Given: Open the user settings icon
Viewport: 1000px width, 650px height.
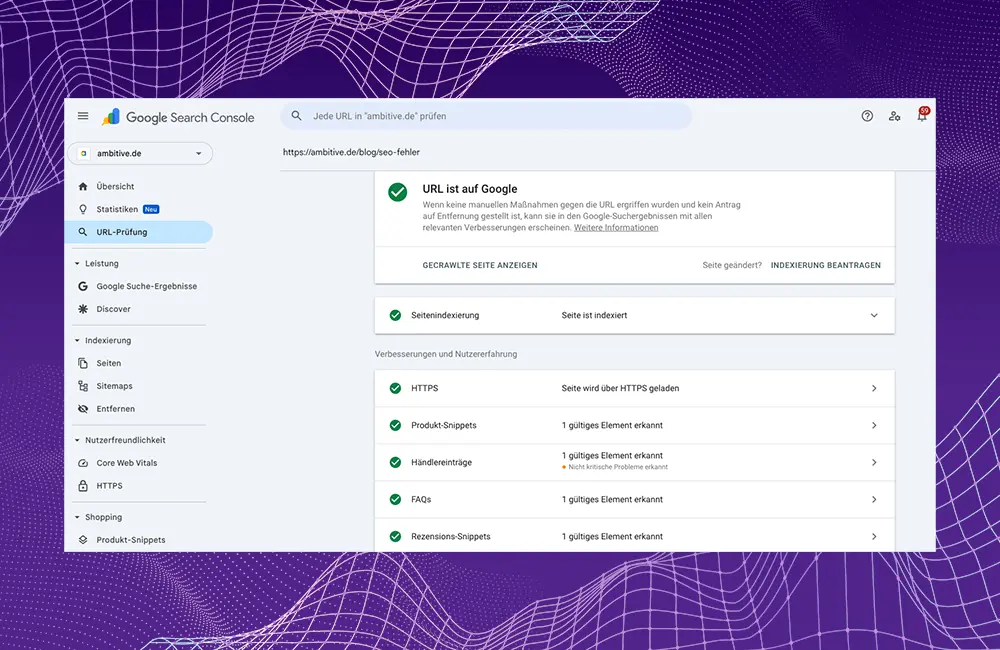Looking at the screenshot, I should pyautogui.click(x=894, y=116).
